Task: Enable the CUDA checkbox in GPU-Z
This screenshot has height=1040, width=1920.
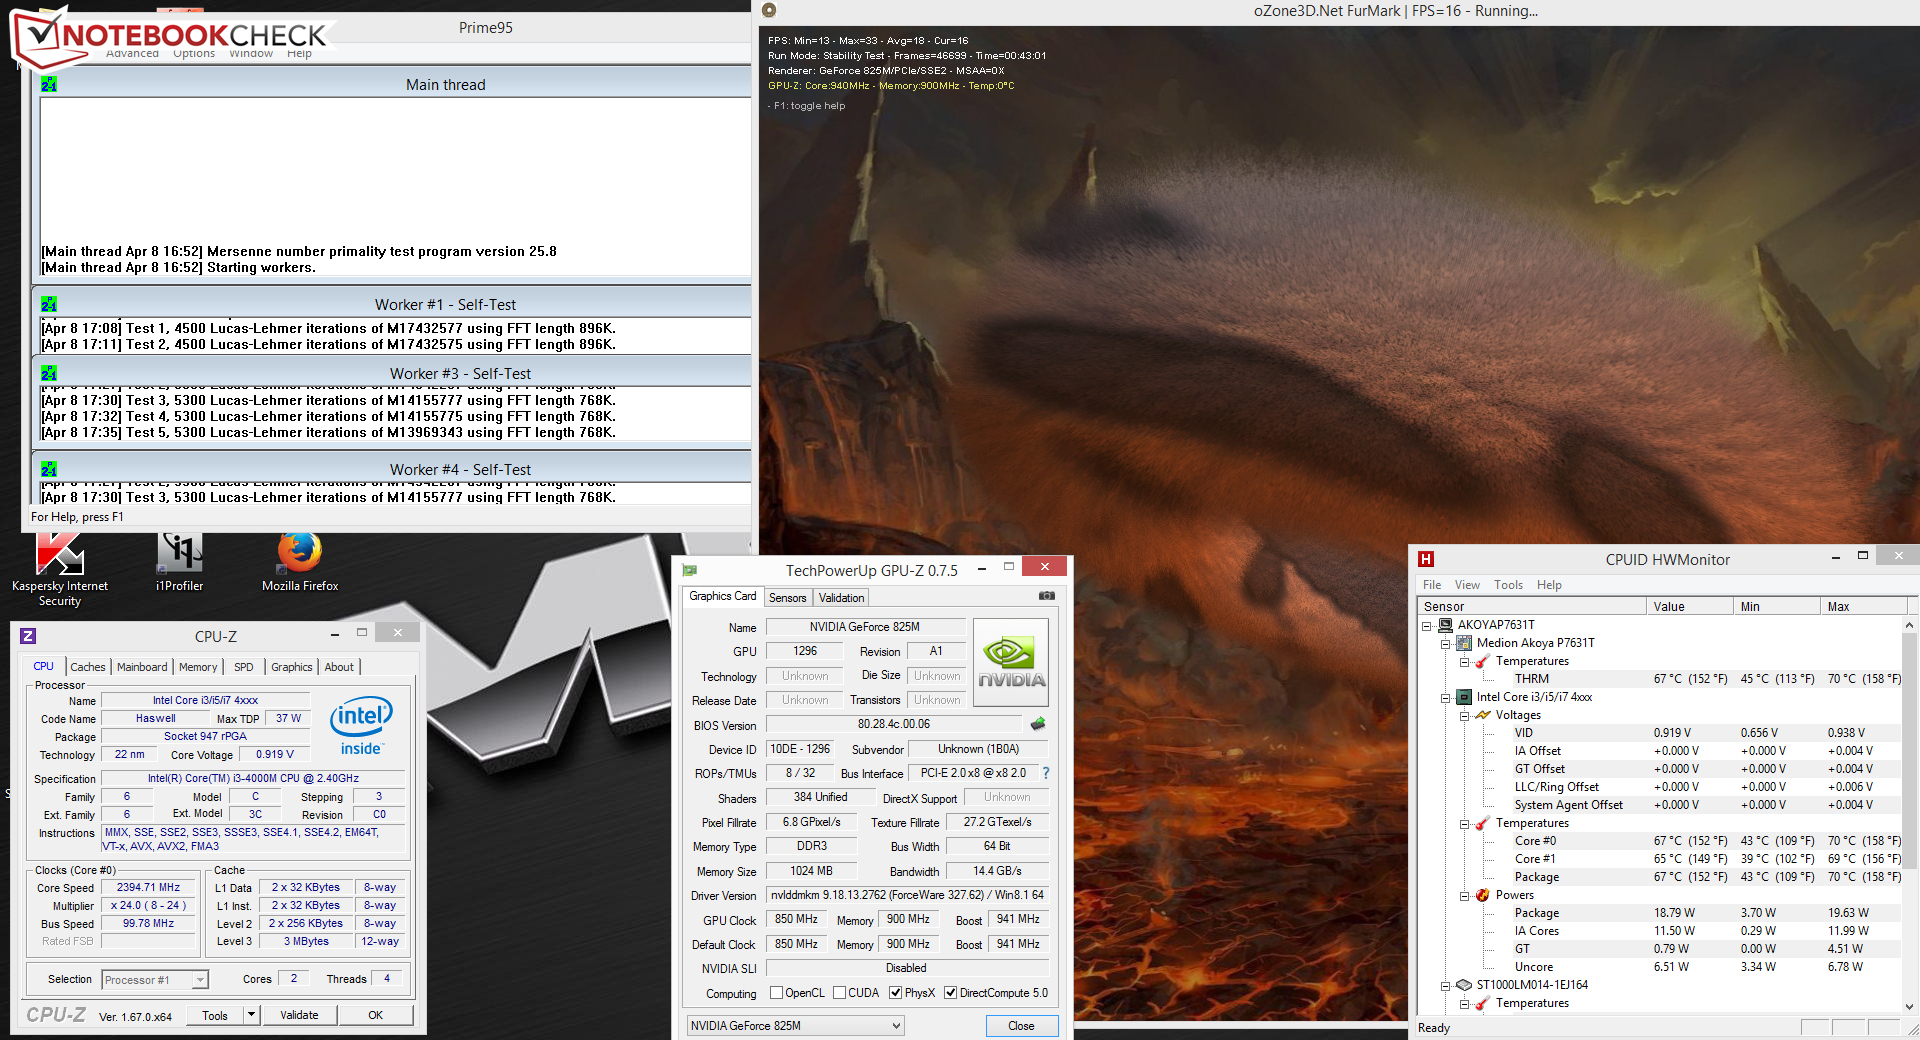Action: pos(839,993)
